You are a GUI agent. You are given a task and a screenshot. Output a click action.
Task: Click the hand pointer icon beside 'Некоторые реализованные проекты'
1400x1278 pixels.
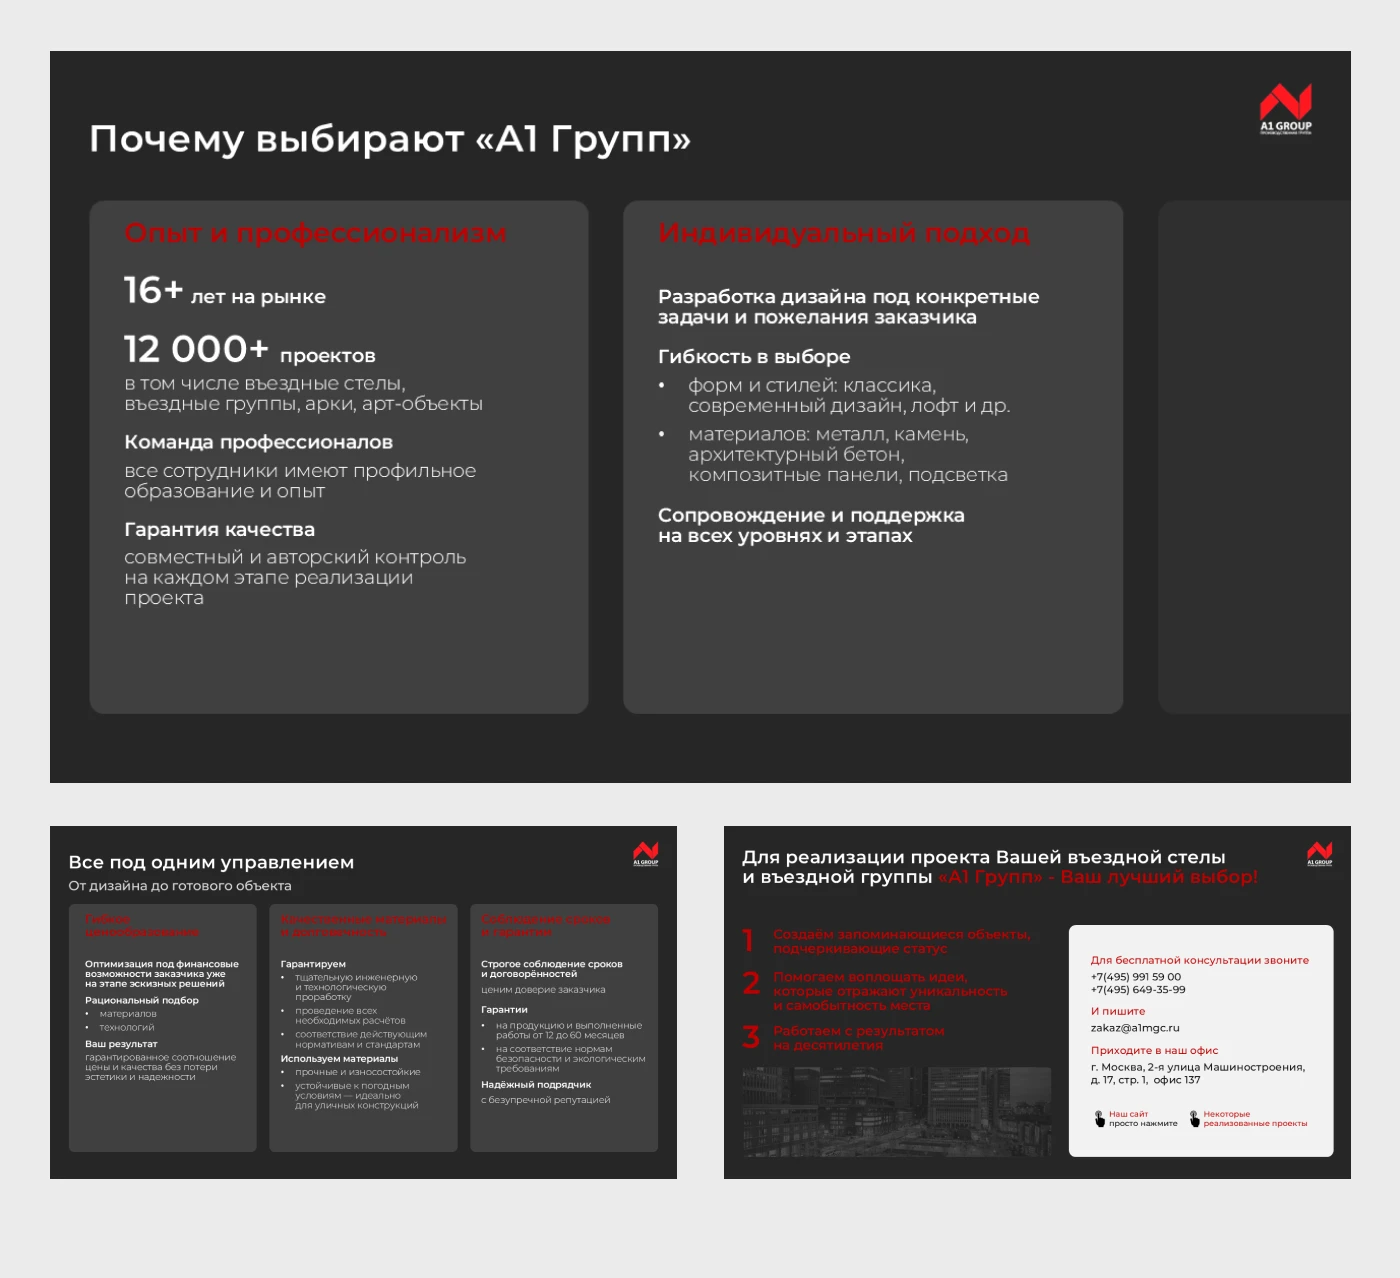[x=1194, y=1118]
